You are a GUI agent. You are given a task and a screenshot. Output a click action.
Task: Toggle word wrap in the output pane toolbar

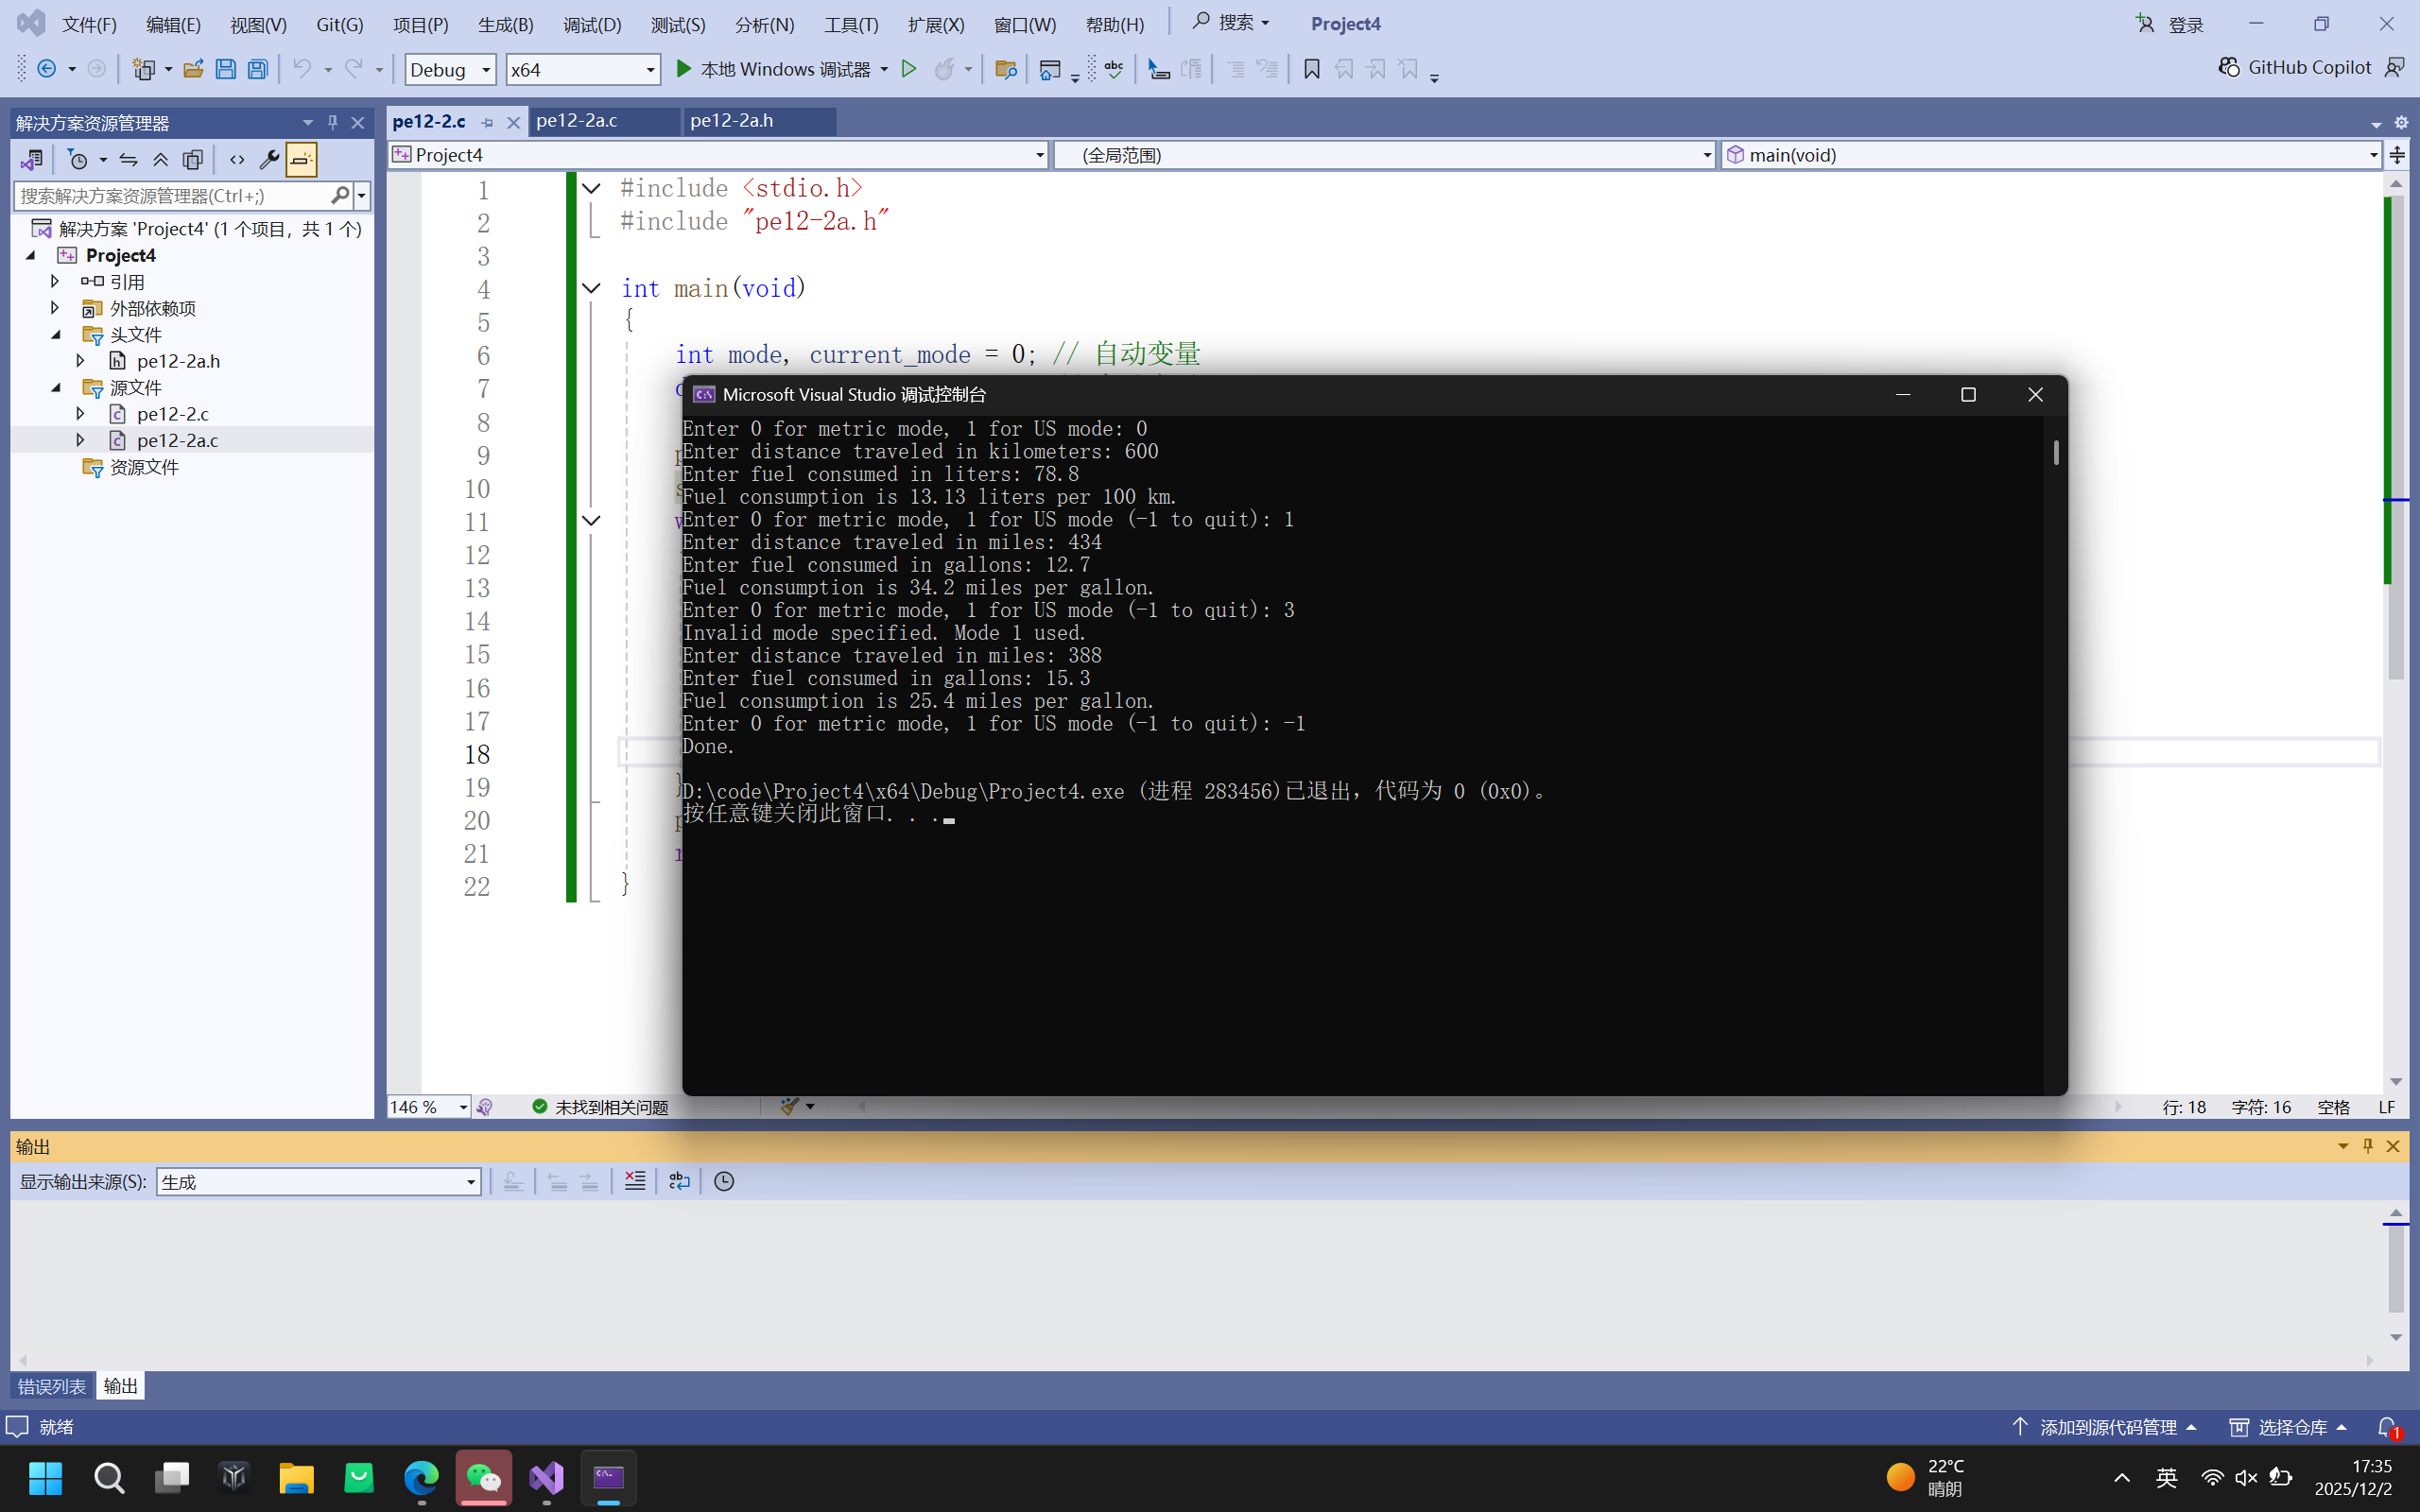click(679, 1181)
